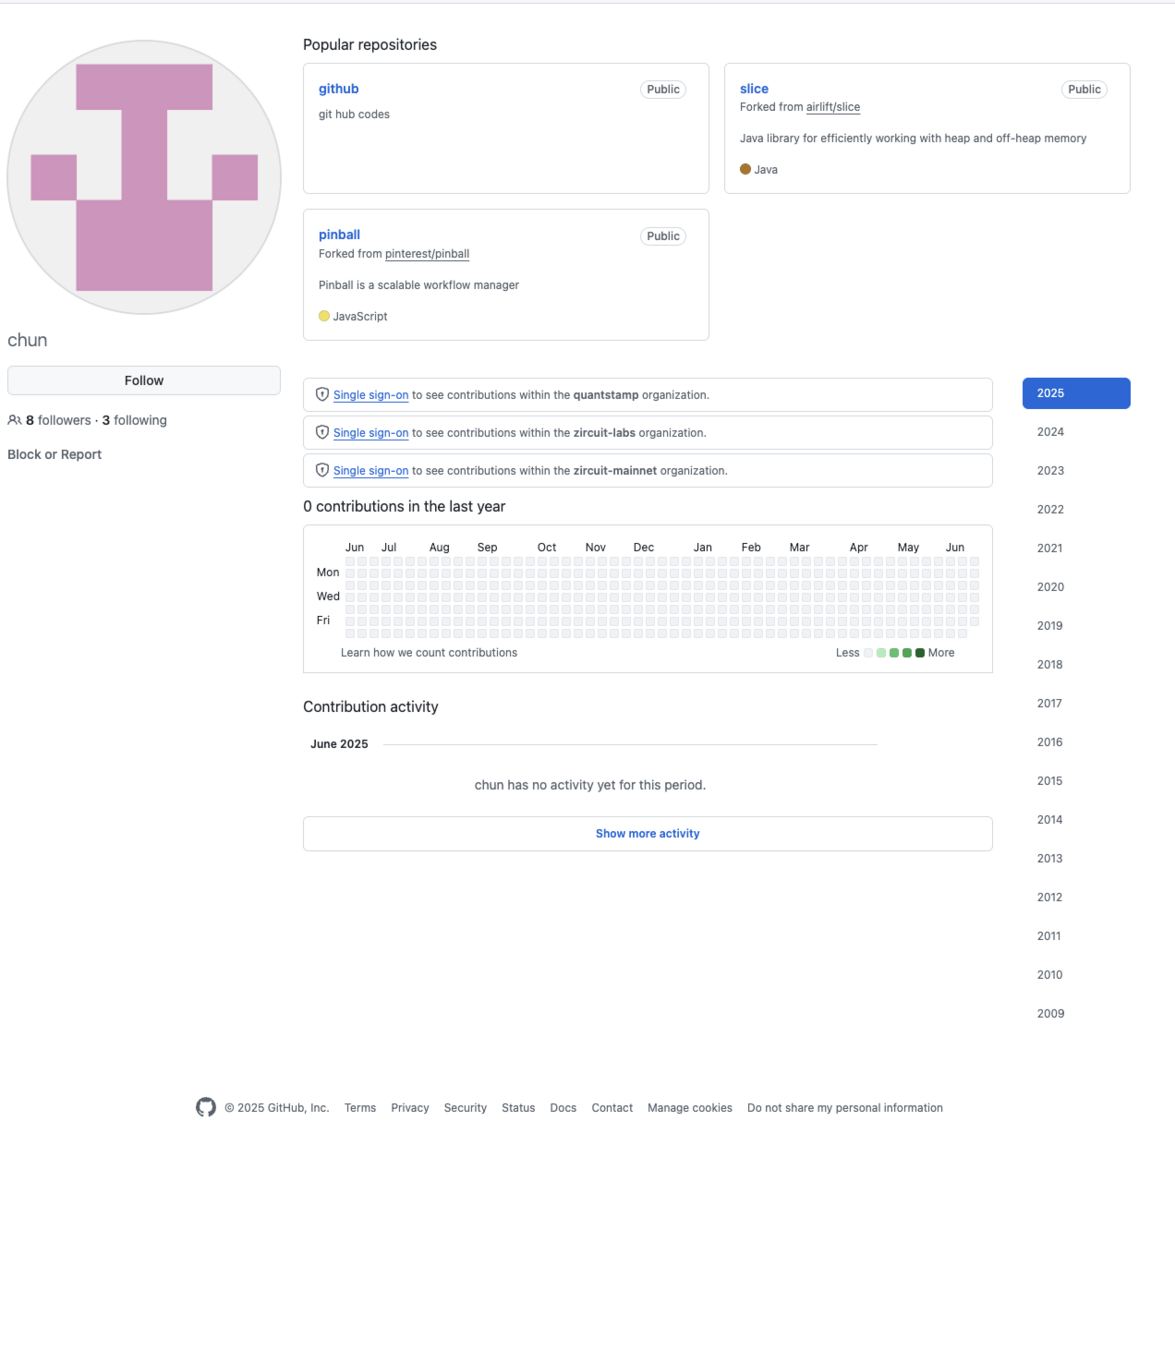Click the shield icon beside quantstamp sign-on

[x=322, y=394]
